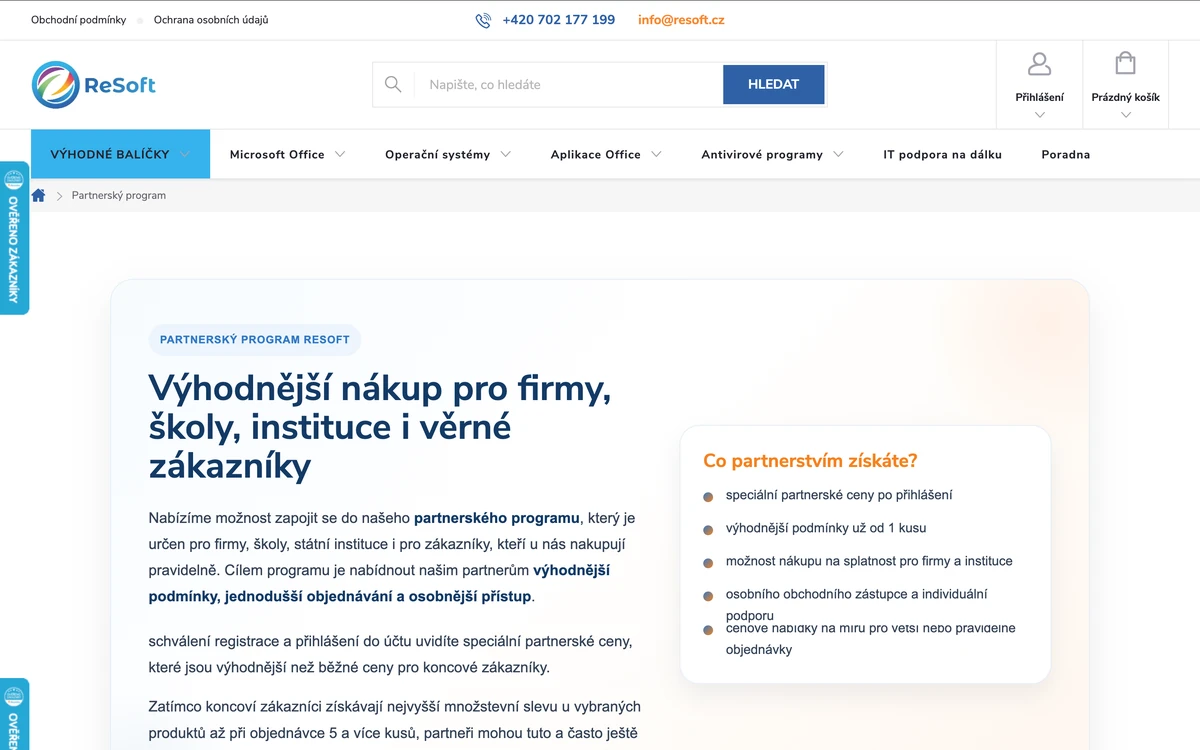Click the PARTNERSKÝ PROGRAM RESOFT badge
This screenshot has width=1200, height=750.
pos(255,340)
